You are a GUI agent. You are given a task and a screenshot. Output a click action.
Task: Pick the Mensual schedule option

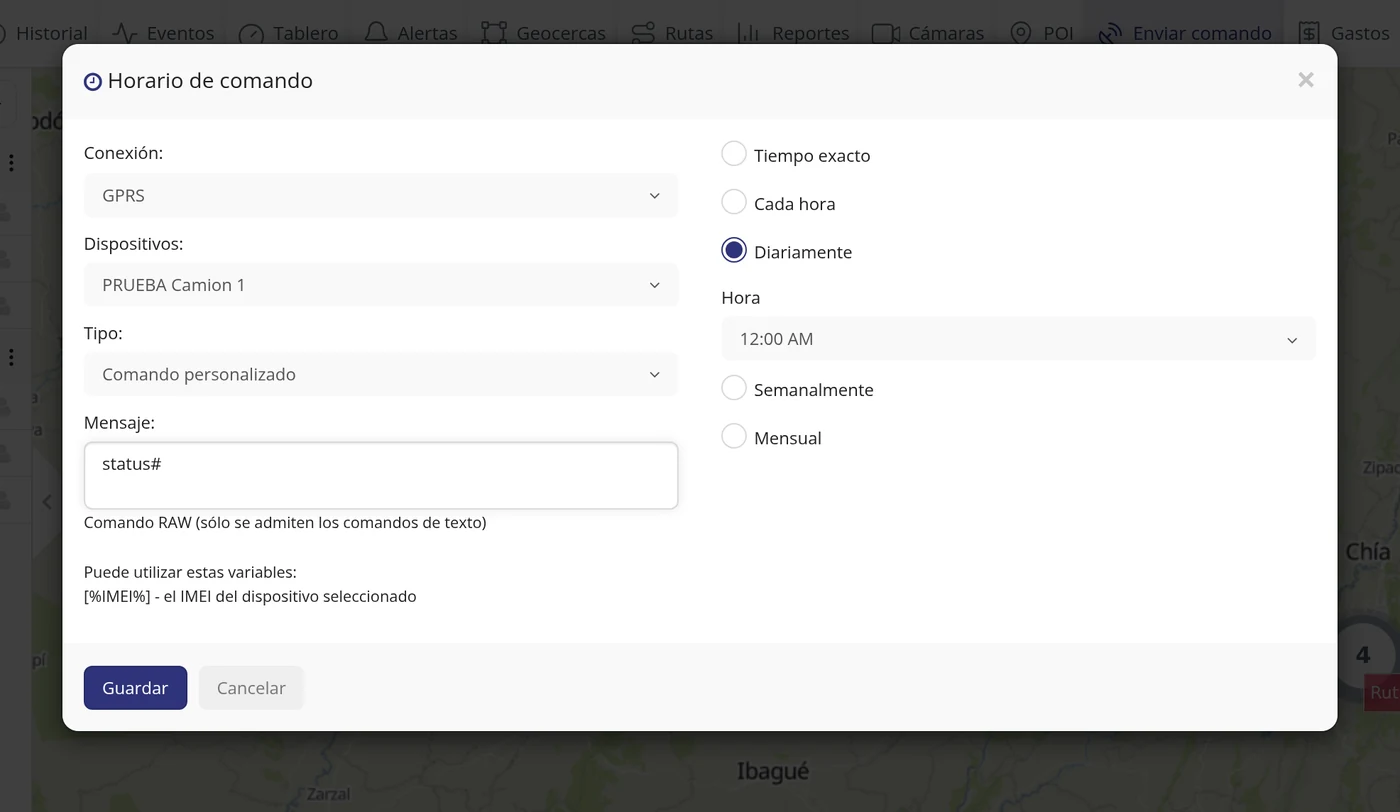tap(734, 436)
